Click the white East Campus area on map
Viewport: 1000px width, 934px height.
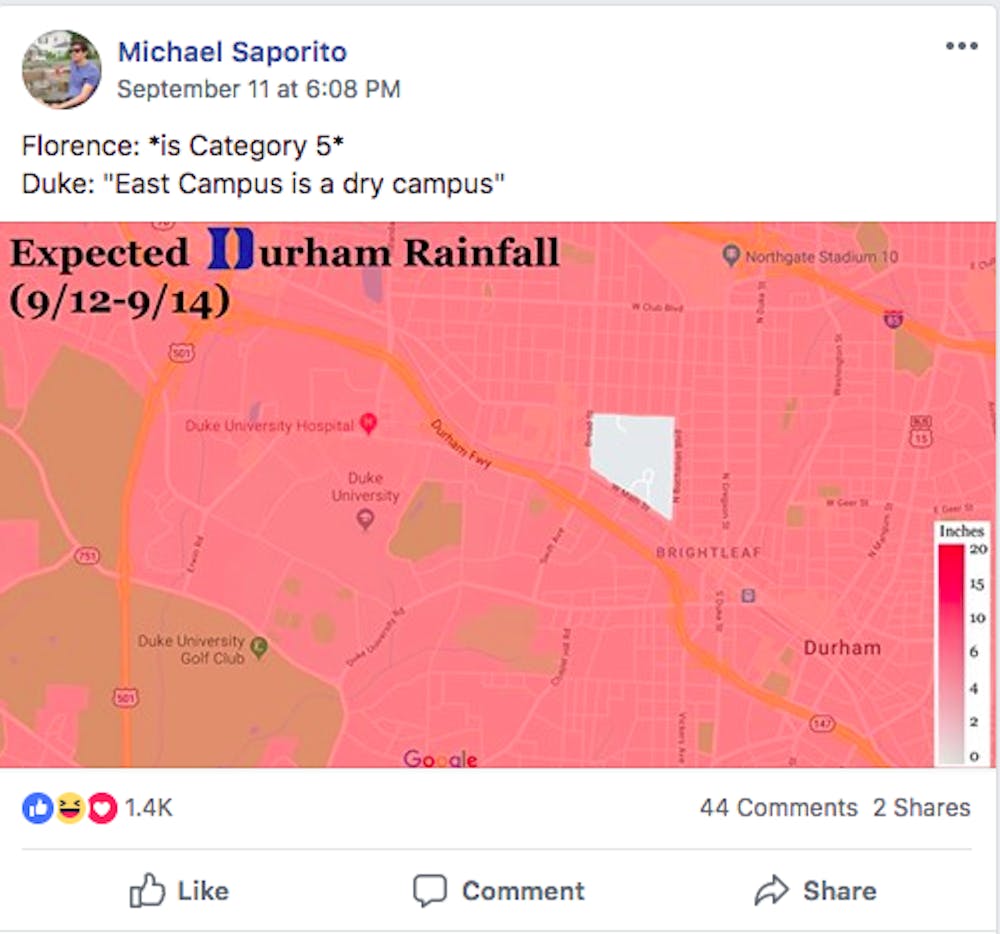[633, 453]
